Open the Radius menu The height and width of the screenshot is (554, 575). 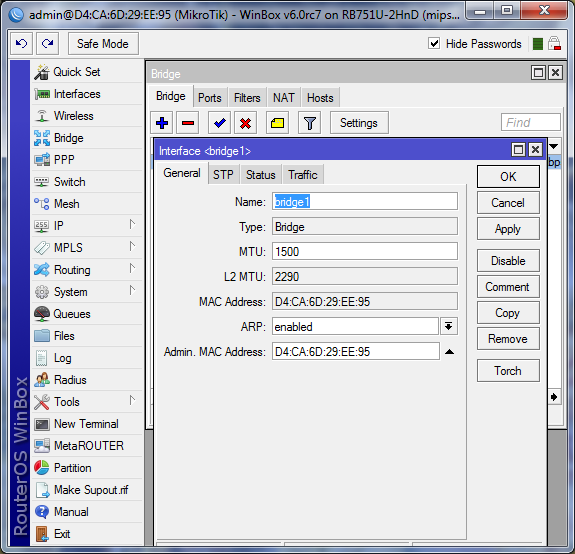tap(87, 380)
